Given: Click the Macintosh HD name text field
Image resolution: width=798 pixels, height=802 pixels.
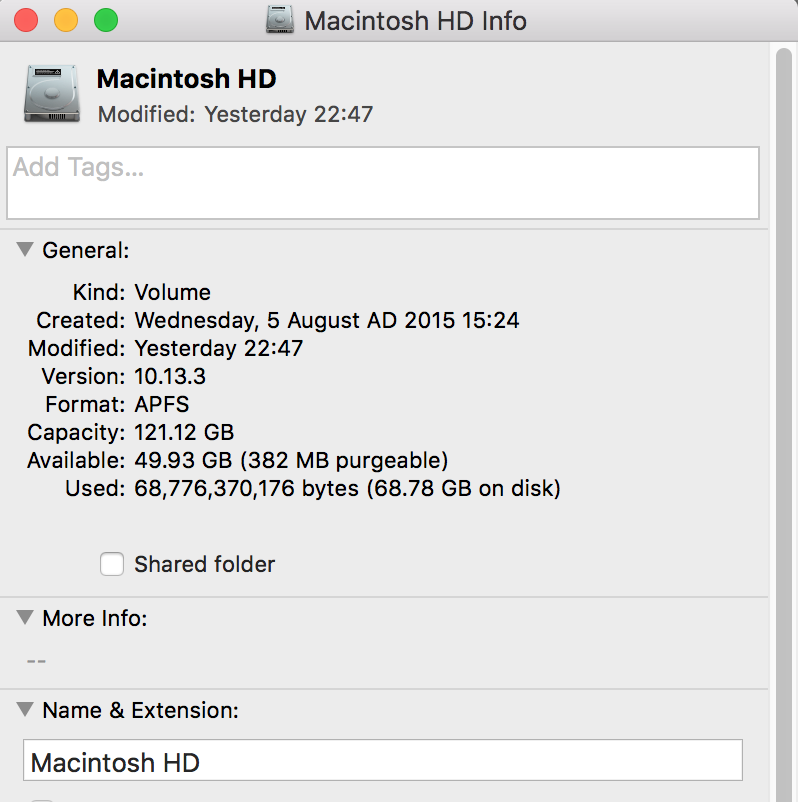Looking at the screenshot, I should point(383,760).
